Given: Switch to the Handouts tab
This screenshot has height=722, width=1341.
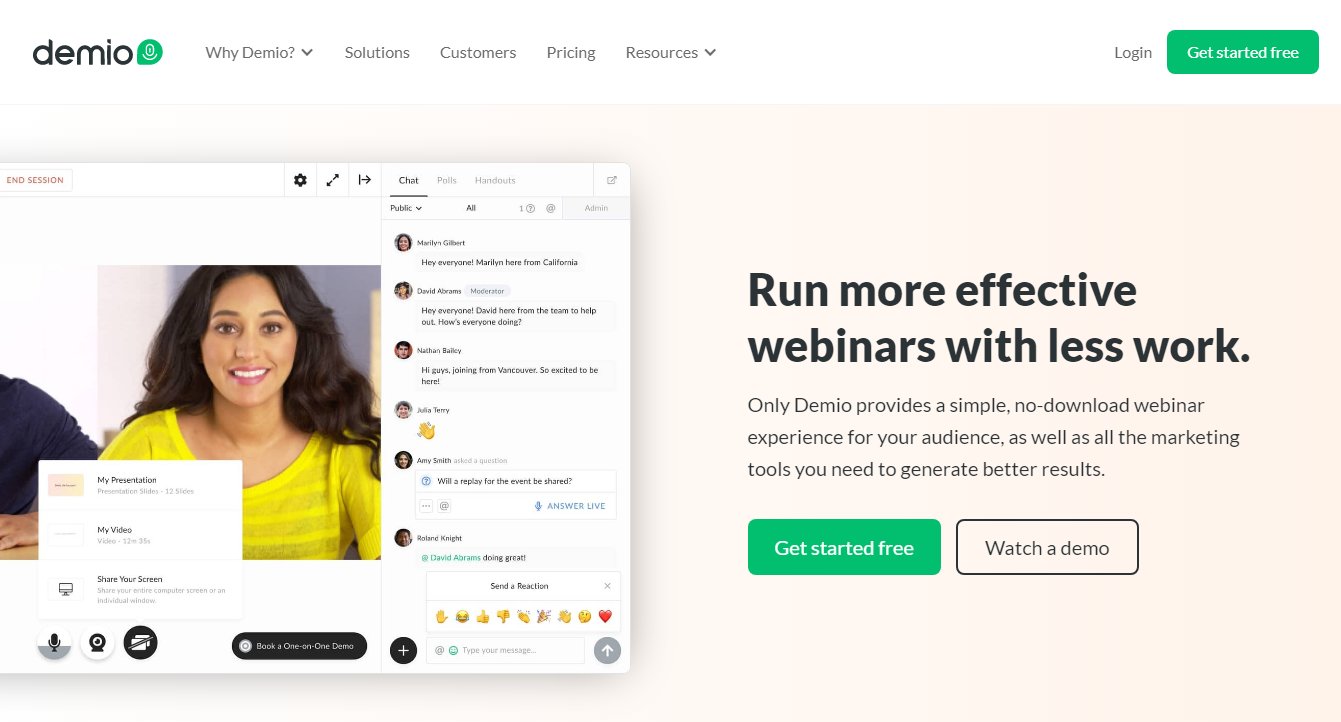Looking at the screenshot, I should [x=494, y=180].
